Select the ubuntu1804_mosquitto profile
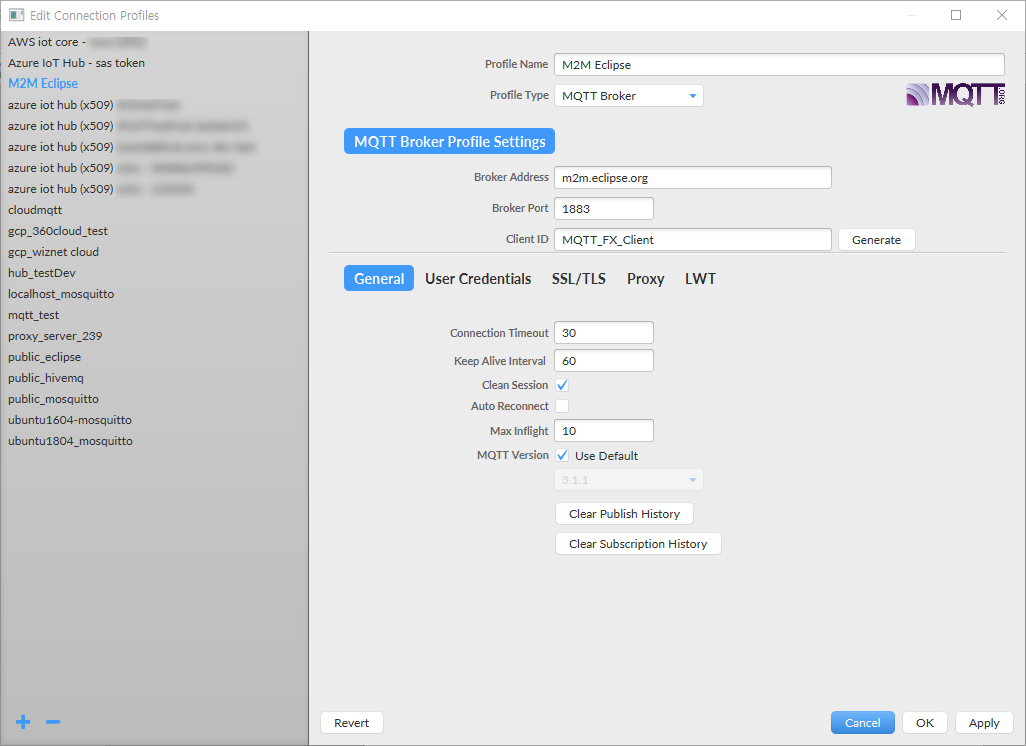Screen dimensions: 1026x746 pos(154,440)
